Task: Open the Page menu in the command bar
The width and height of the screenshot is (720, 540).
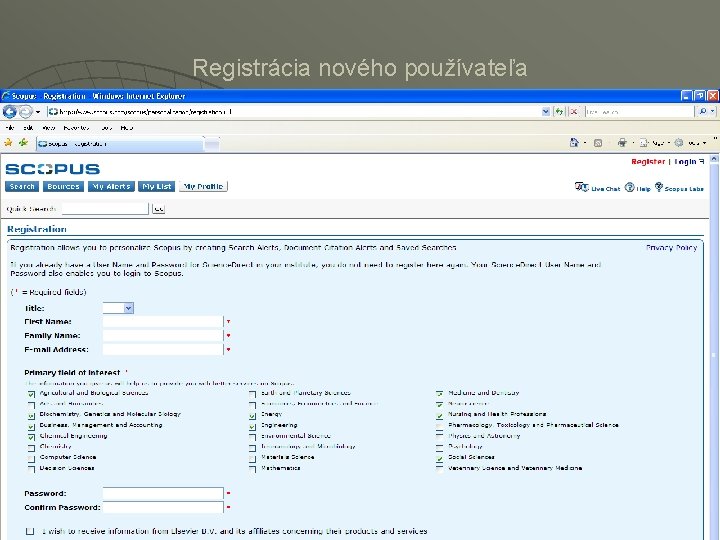Action: coord(654,143)
